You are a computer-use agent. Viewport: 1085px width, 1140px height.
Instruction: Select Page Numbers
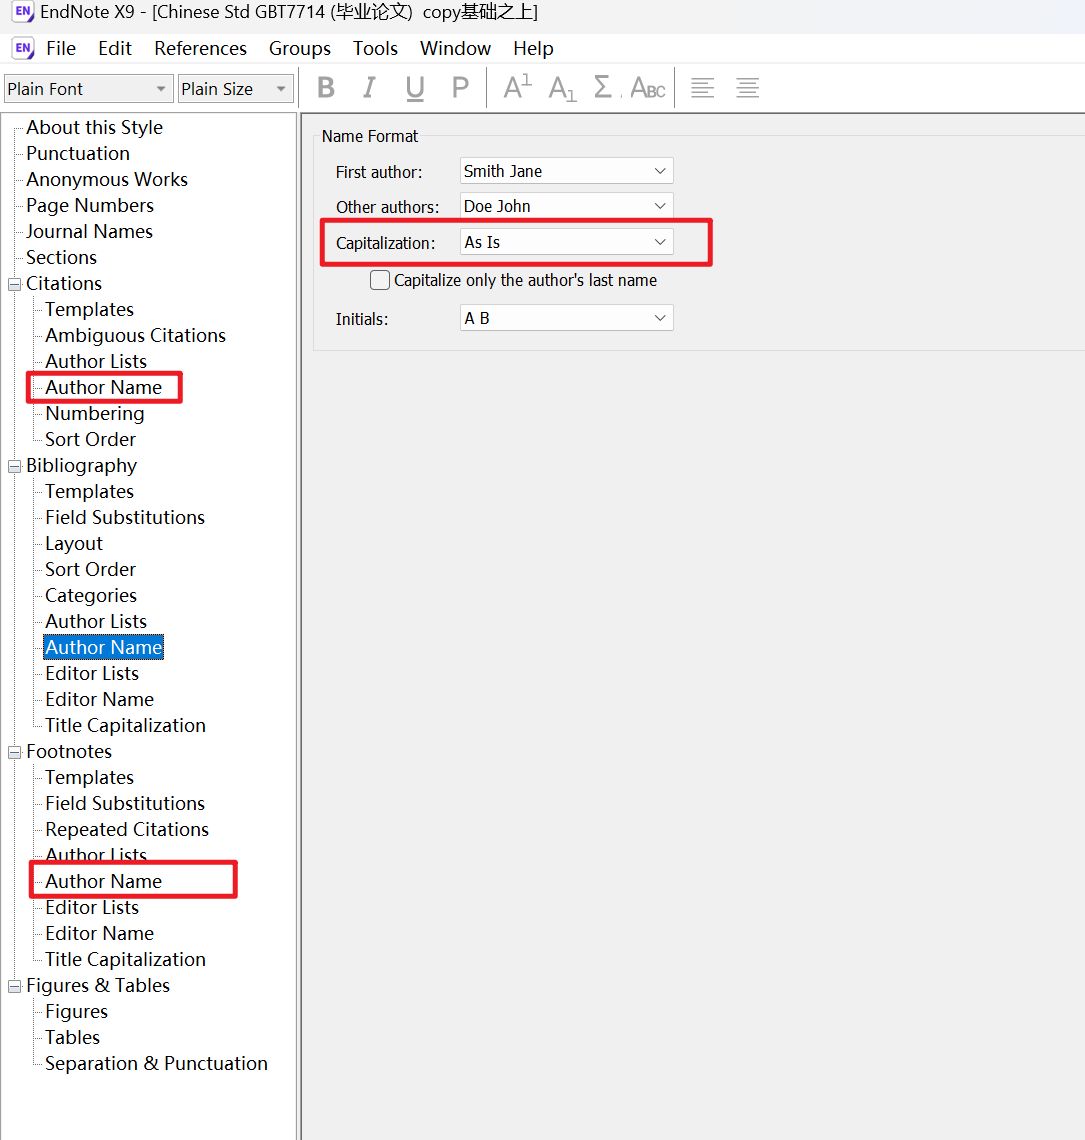(x=90, y=206)
